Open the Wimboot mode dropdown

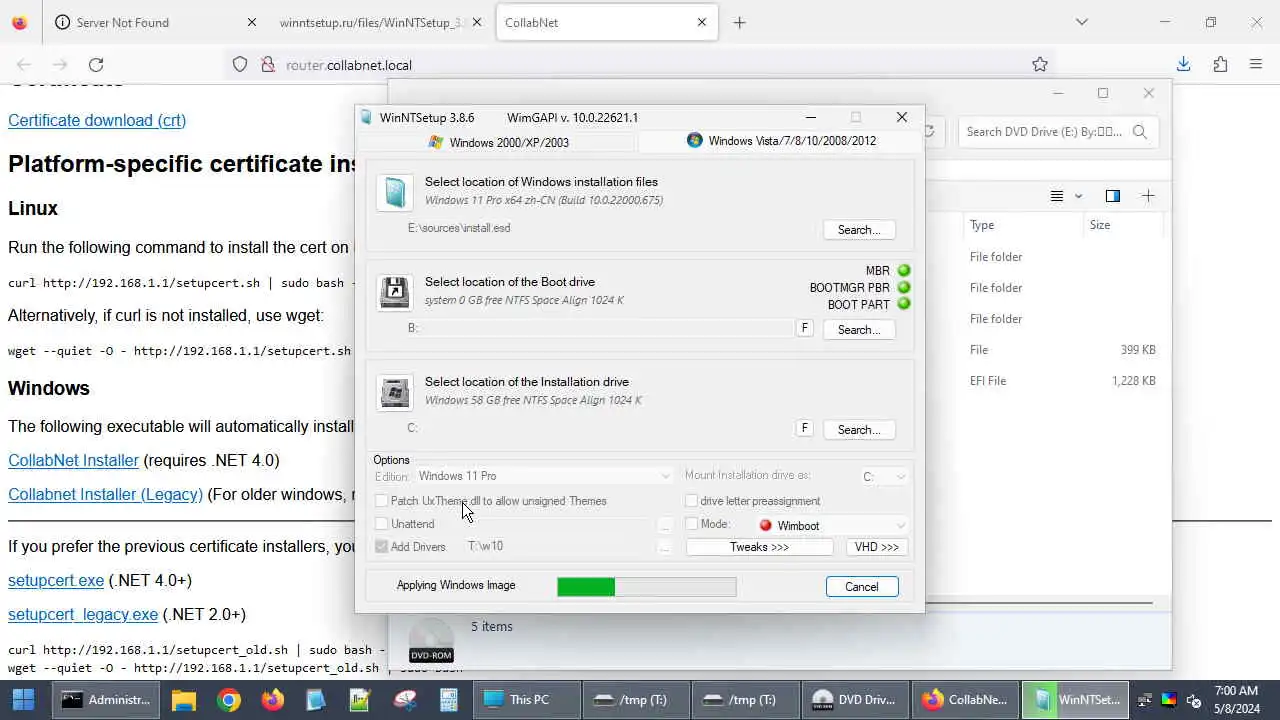[832, 526]
